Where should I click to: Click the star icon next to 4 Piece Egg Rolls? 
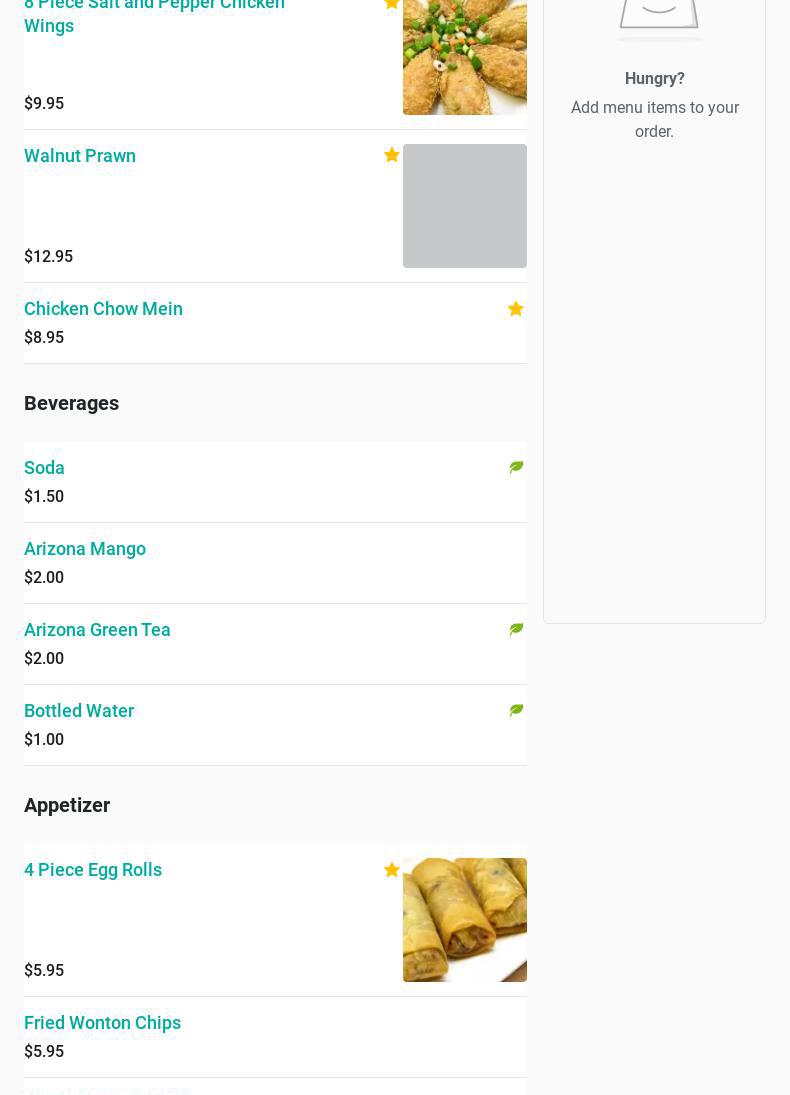[392, 870]
